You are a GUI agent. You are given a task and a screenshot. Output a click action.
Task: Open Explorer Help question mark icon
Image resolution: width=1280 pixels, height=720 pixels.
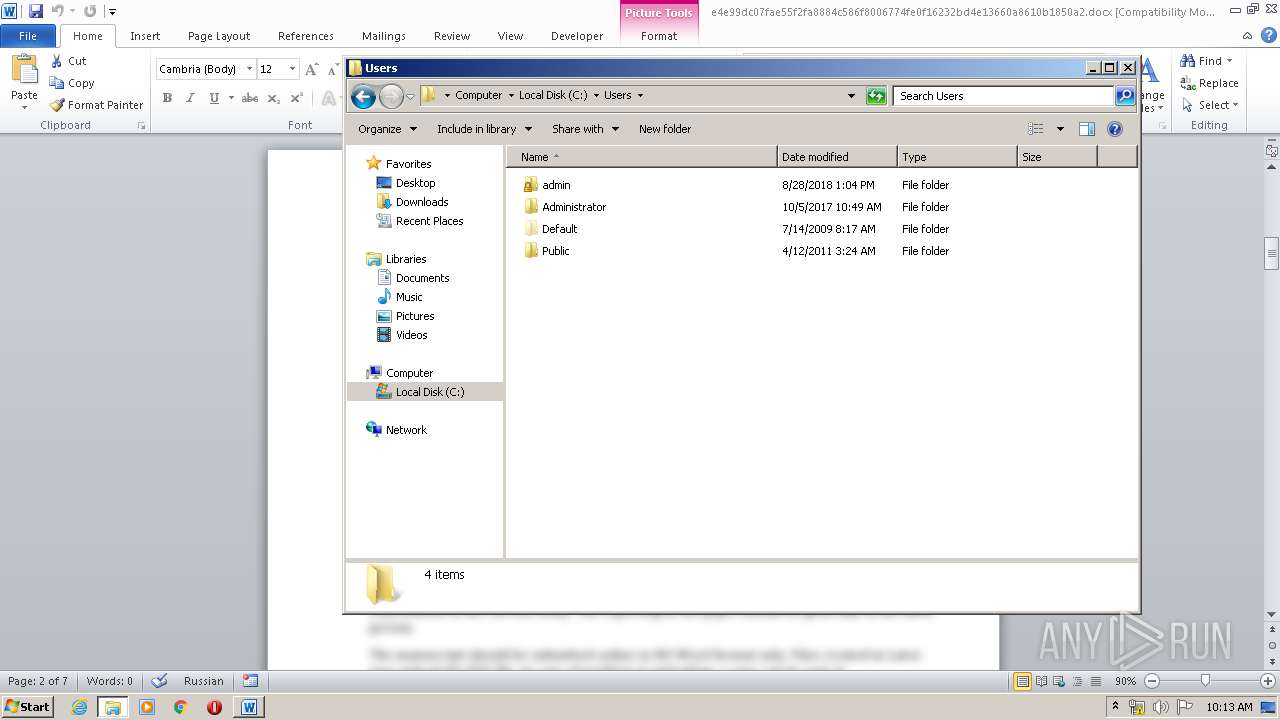point(1115,129)
